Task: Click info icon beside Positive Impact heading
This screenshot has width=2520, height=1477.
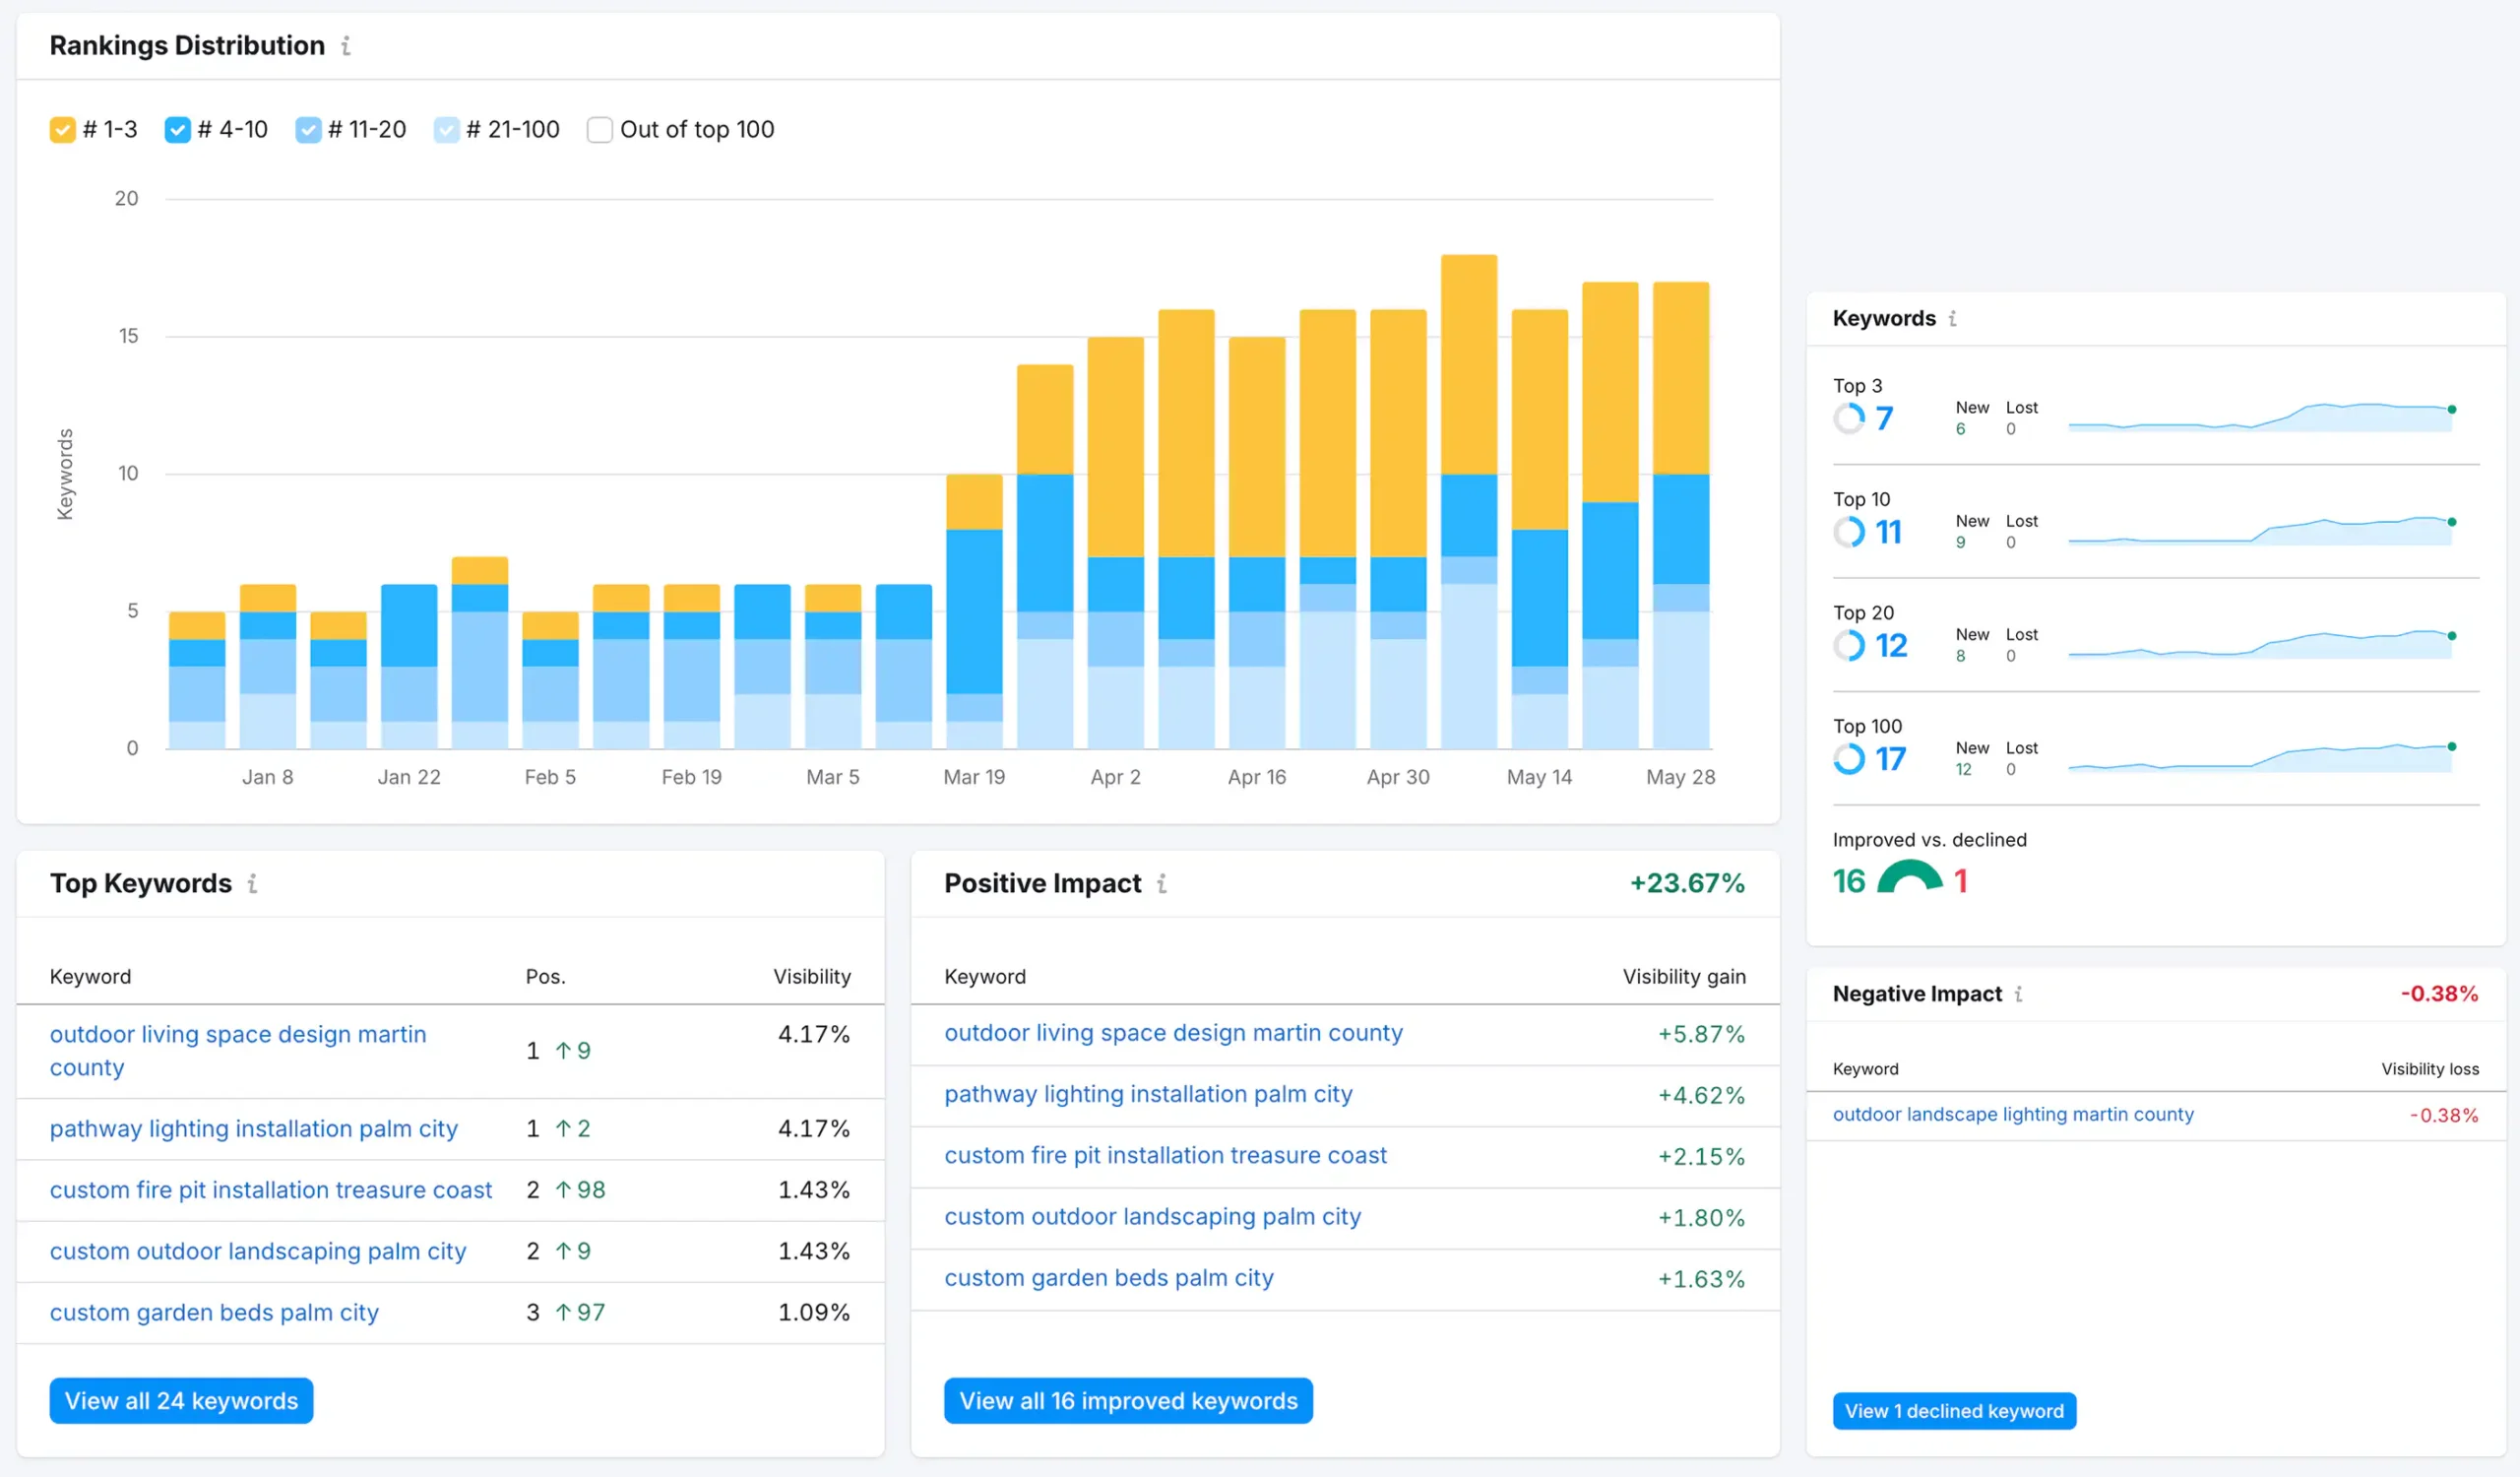Action: point(1161,884)
